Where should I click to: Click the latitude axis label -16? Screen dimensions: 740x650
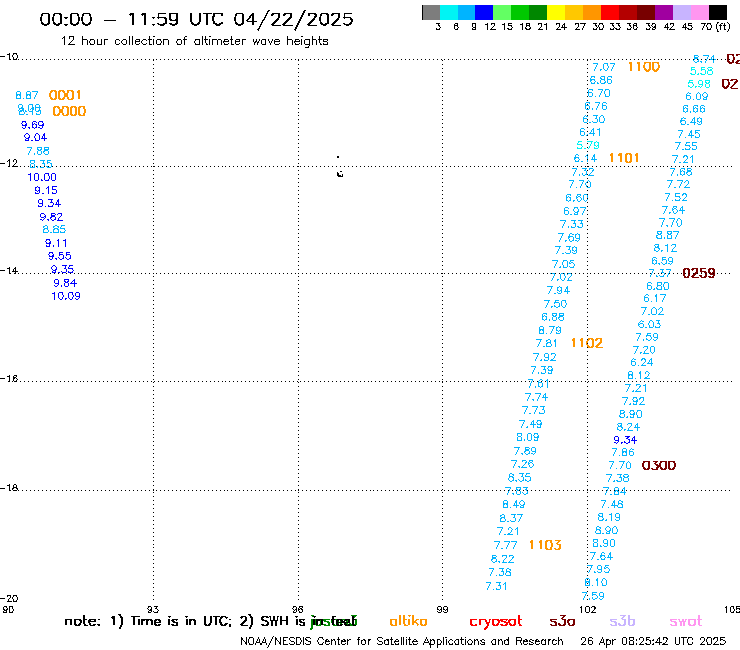(9, 379)
